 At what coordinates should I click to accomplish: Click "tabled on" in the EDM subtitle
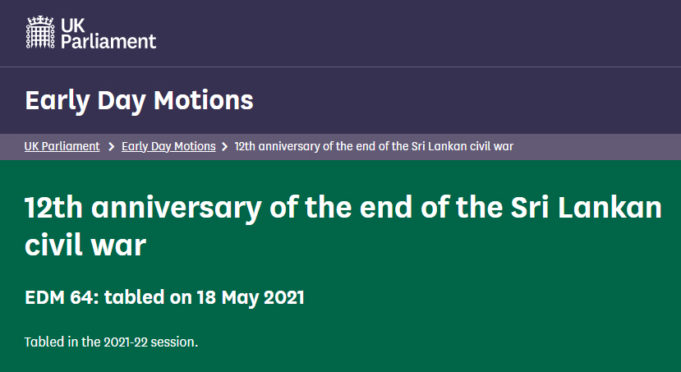147,298
